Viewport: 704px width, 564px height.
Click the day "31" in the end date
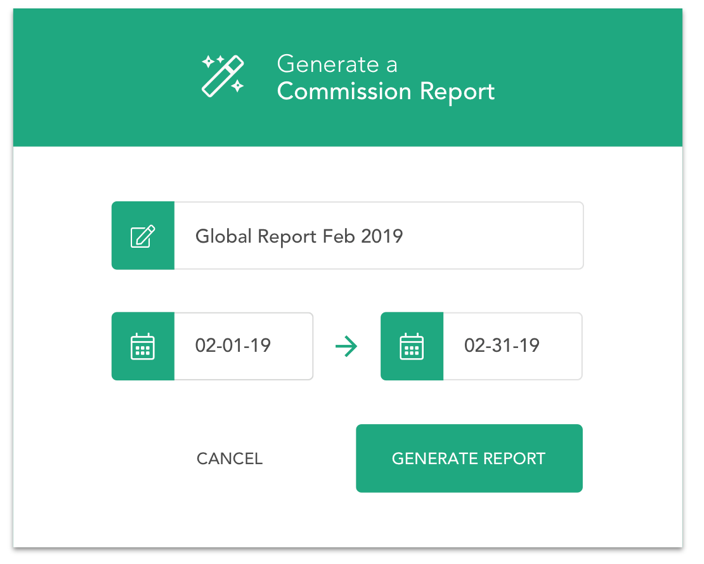point(502,346)
